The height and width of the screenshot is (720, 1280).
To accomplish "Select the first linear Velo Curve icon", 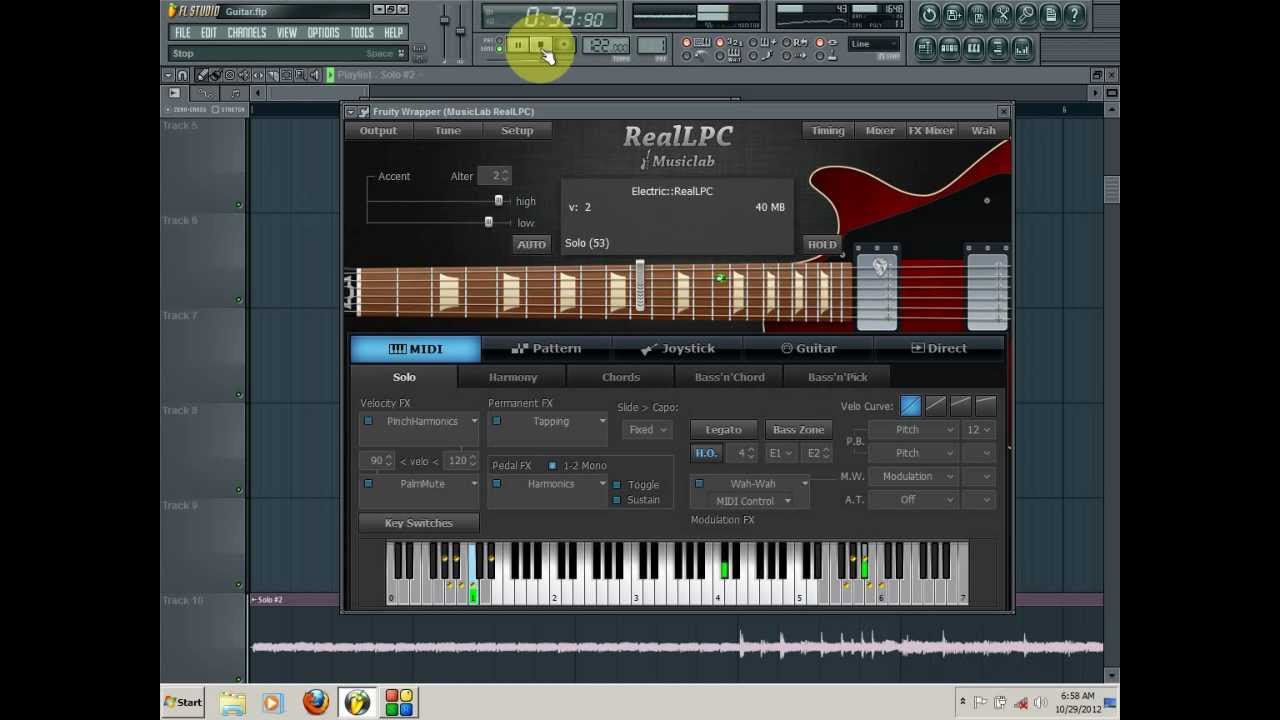I will click(x=910, y=405).
